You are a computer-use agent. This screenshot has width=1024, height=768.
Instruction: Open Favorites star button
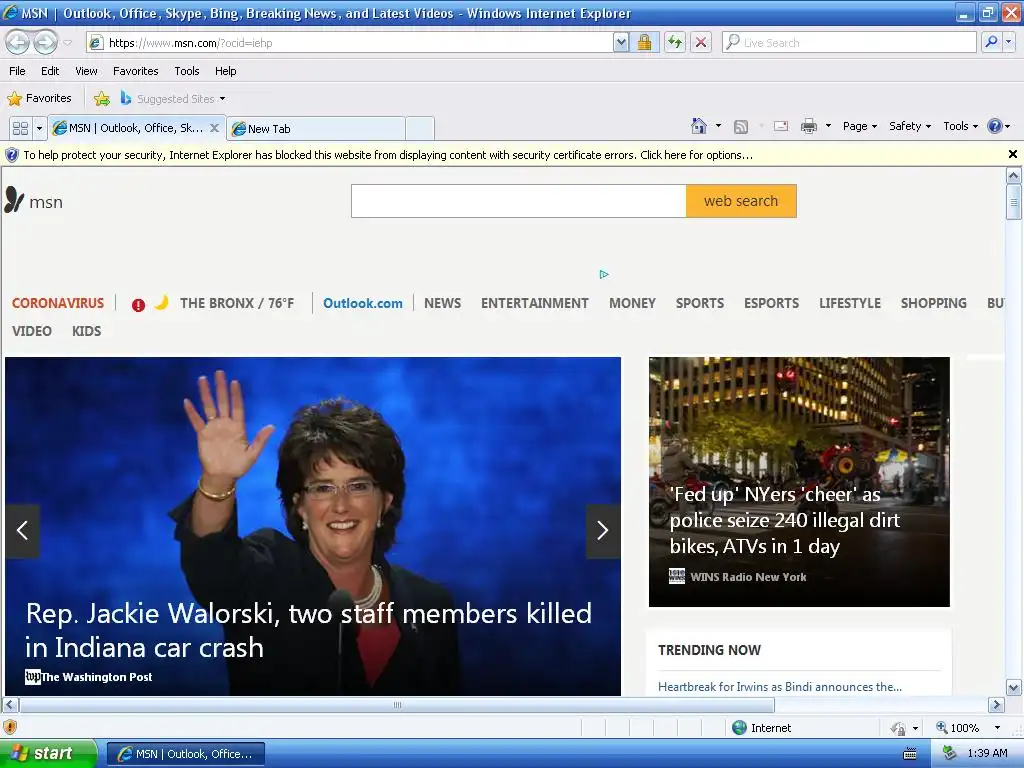(39, 98)
